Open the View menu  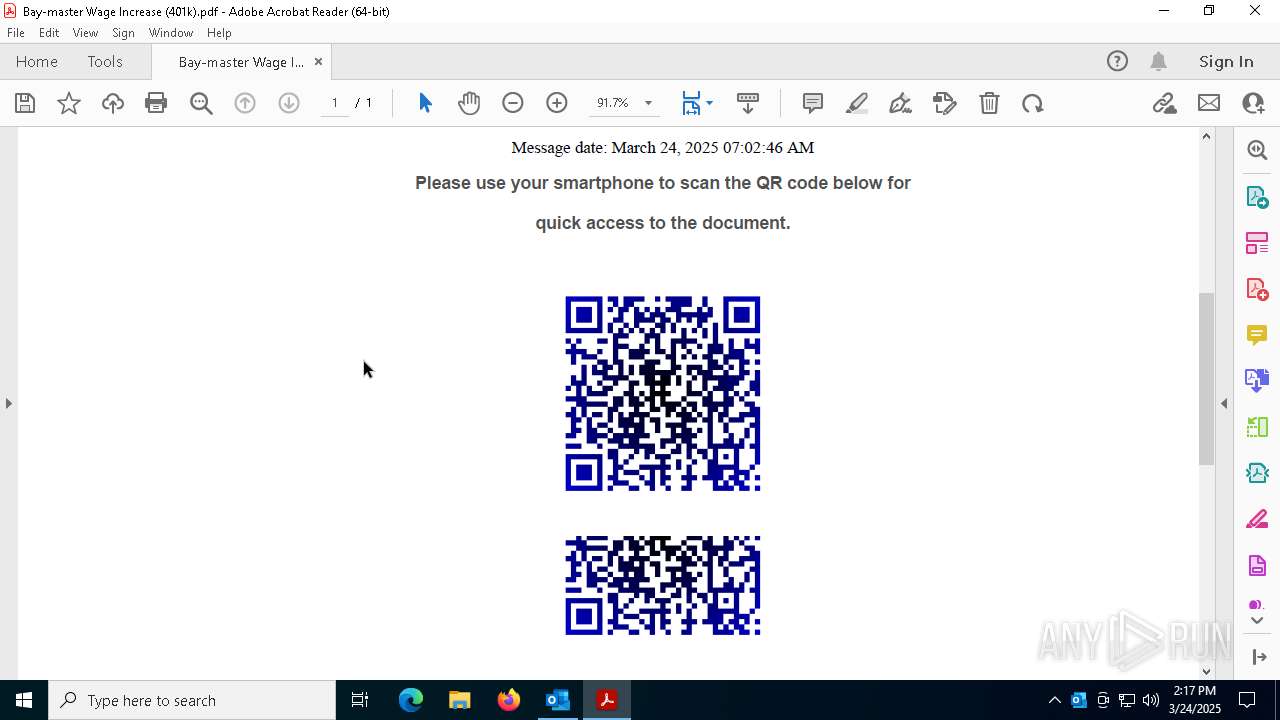tap(85, 33)
